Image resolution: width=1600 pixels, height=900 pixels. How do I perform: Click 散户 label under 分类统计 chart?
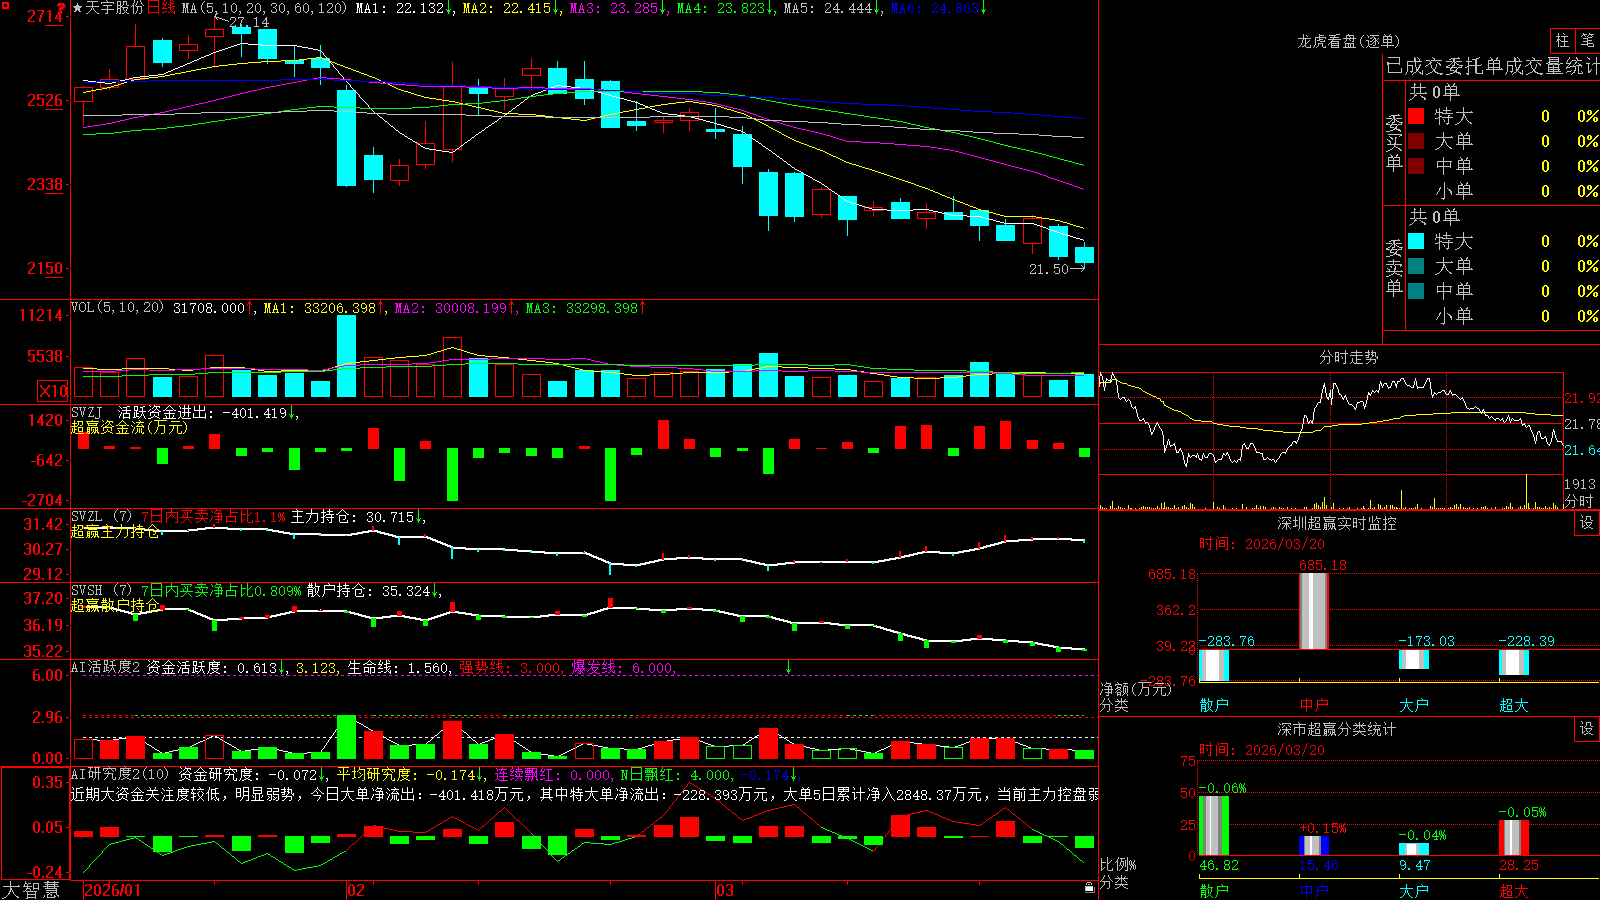[1214, 891]
